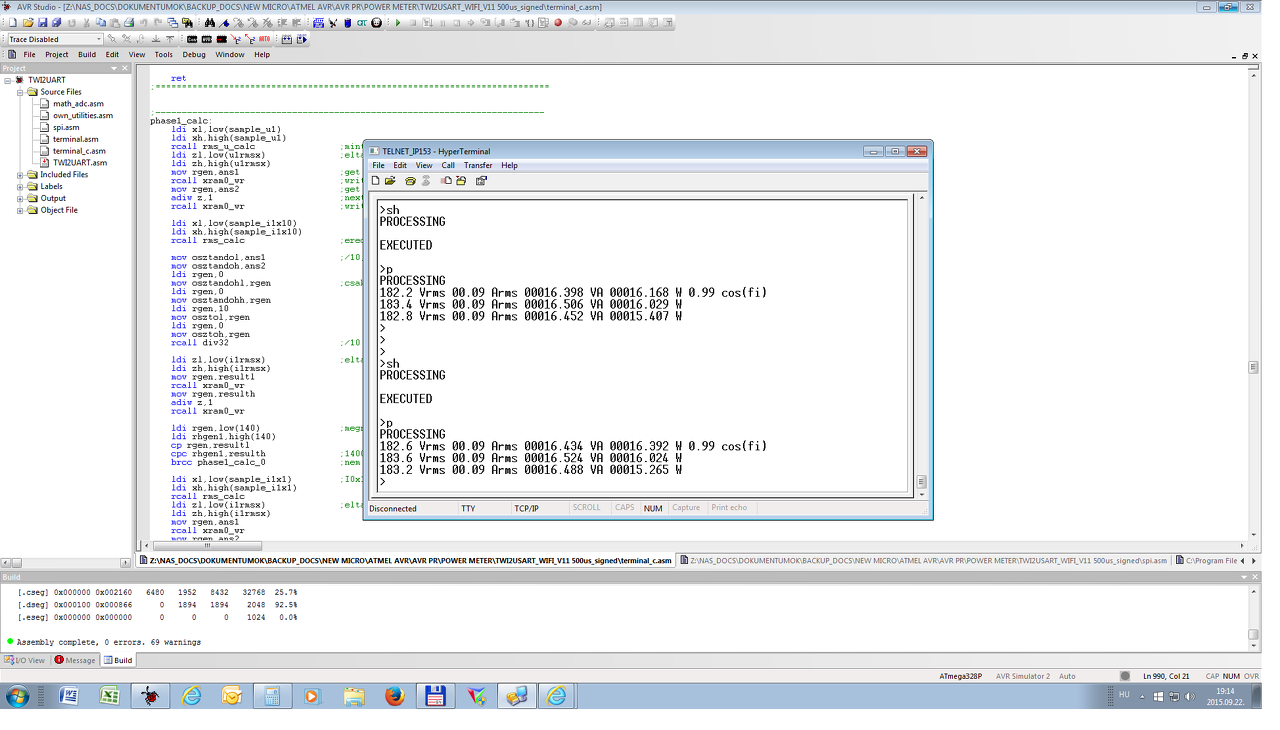Open Microsoft Word from the taskbar
Viewport: 1280px width, 730px height.
click(69, 696)
